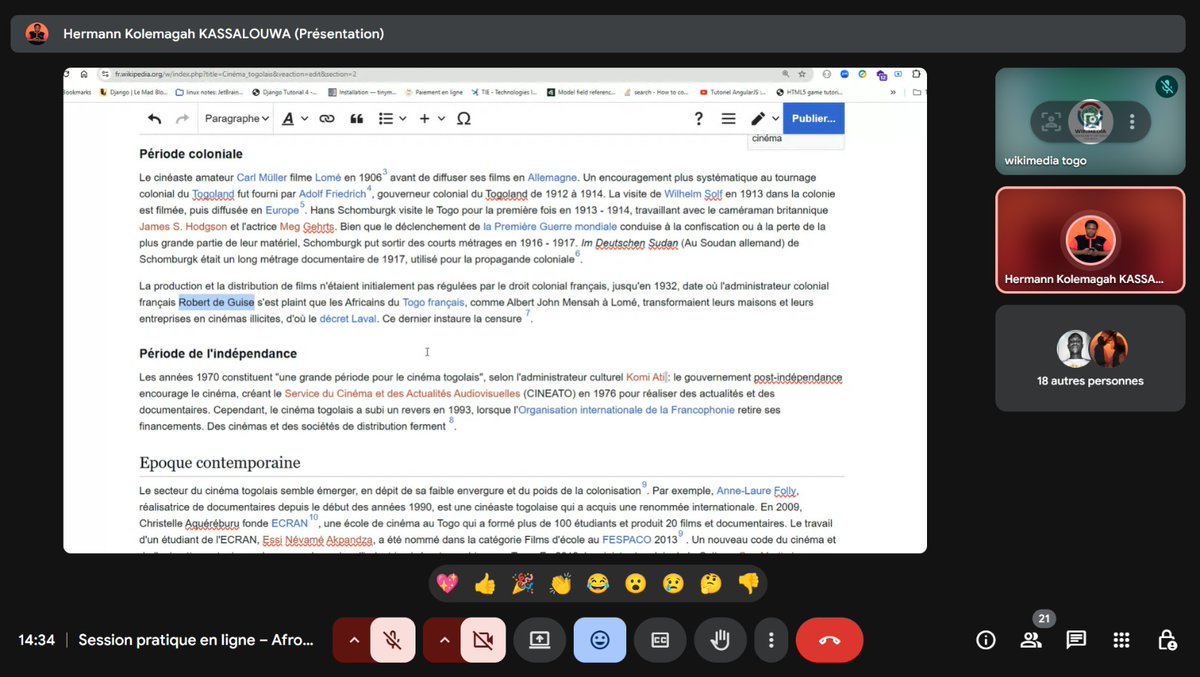Click undo arrow in the Wikipedia editor
Image resolution: width=1200 pixels, height=677 pixels.
pos(154,118)
